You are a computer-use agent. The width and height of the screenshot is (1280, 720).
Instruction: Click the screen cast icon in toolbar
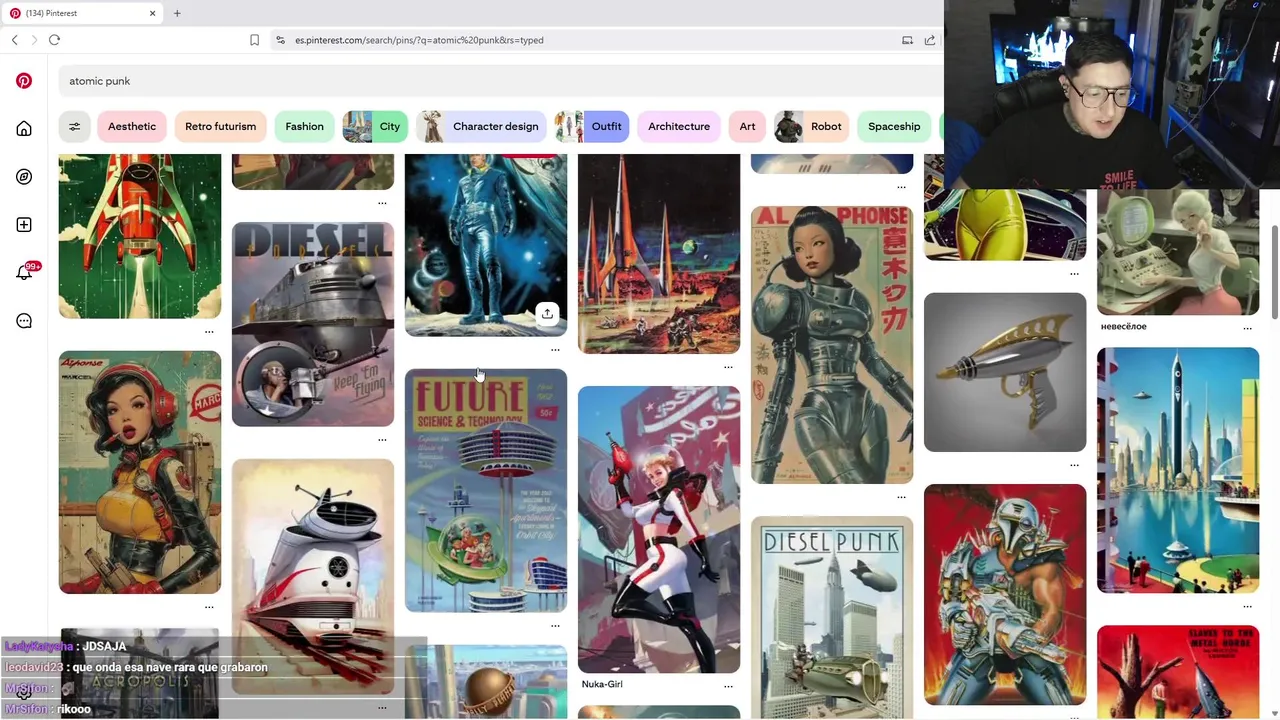[x=907, y=40]
